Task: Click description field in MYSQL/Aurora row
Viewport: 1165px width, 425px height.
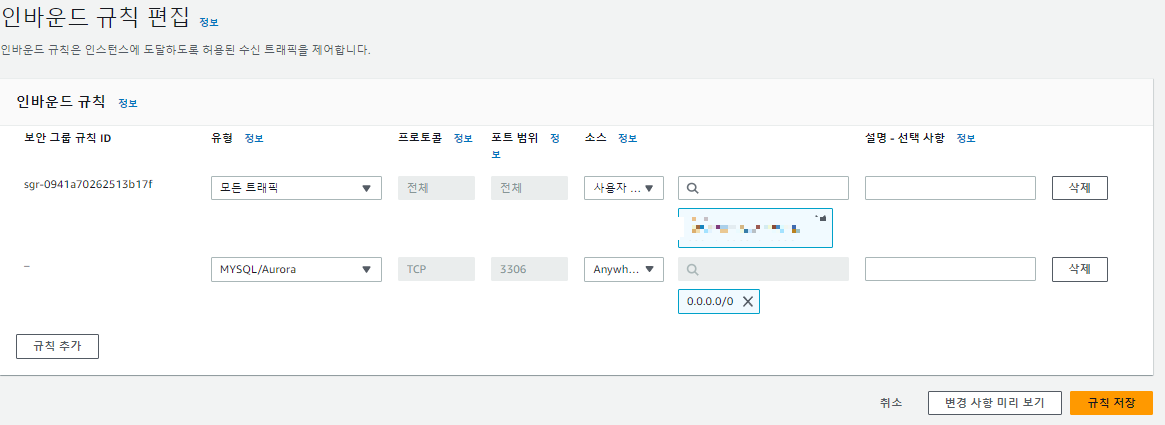Action: tap(950, 270)
